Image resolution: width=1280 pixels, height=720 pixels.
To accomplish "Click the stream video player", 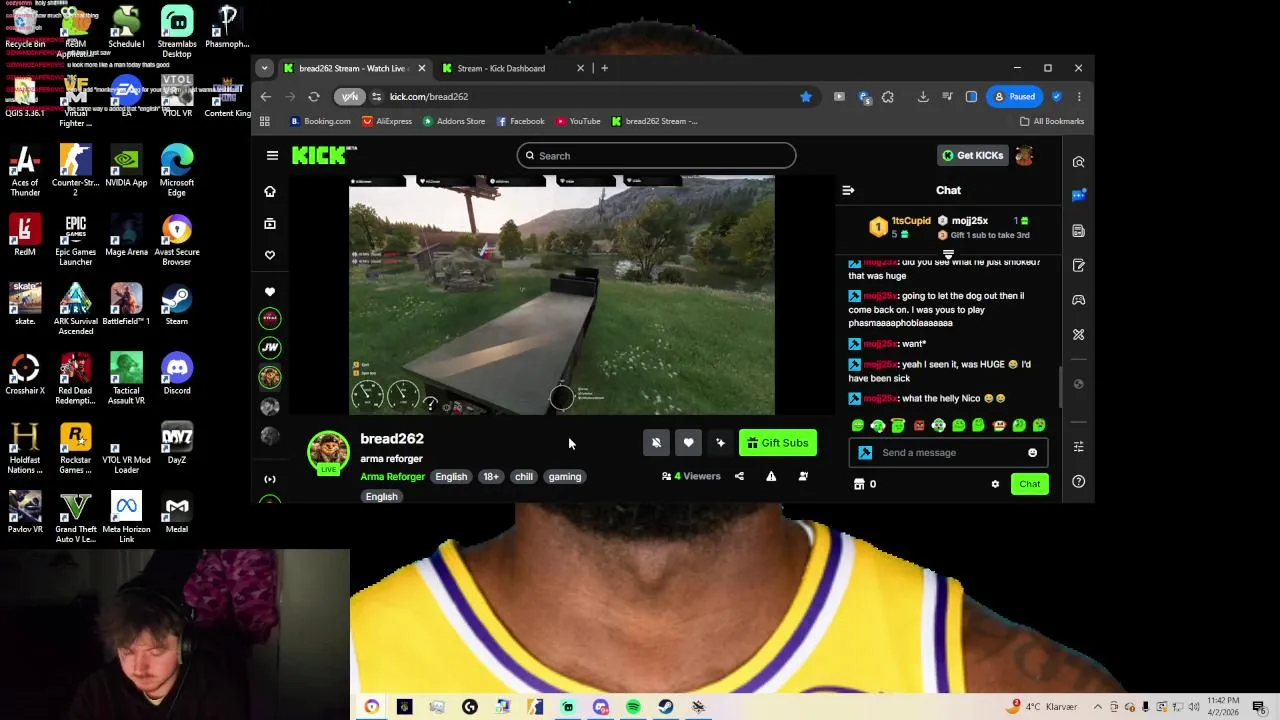I will click(561, 295).
